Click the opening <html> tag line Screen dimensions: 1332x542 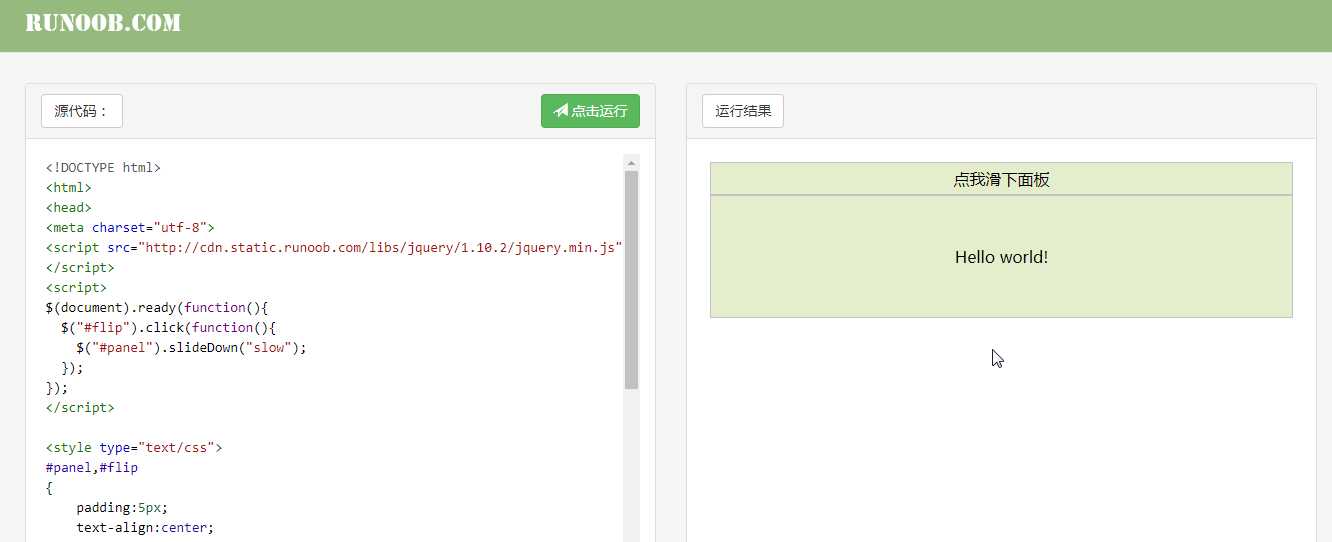pos(68,188)
